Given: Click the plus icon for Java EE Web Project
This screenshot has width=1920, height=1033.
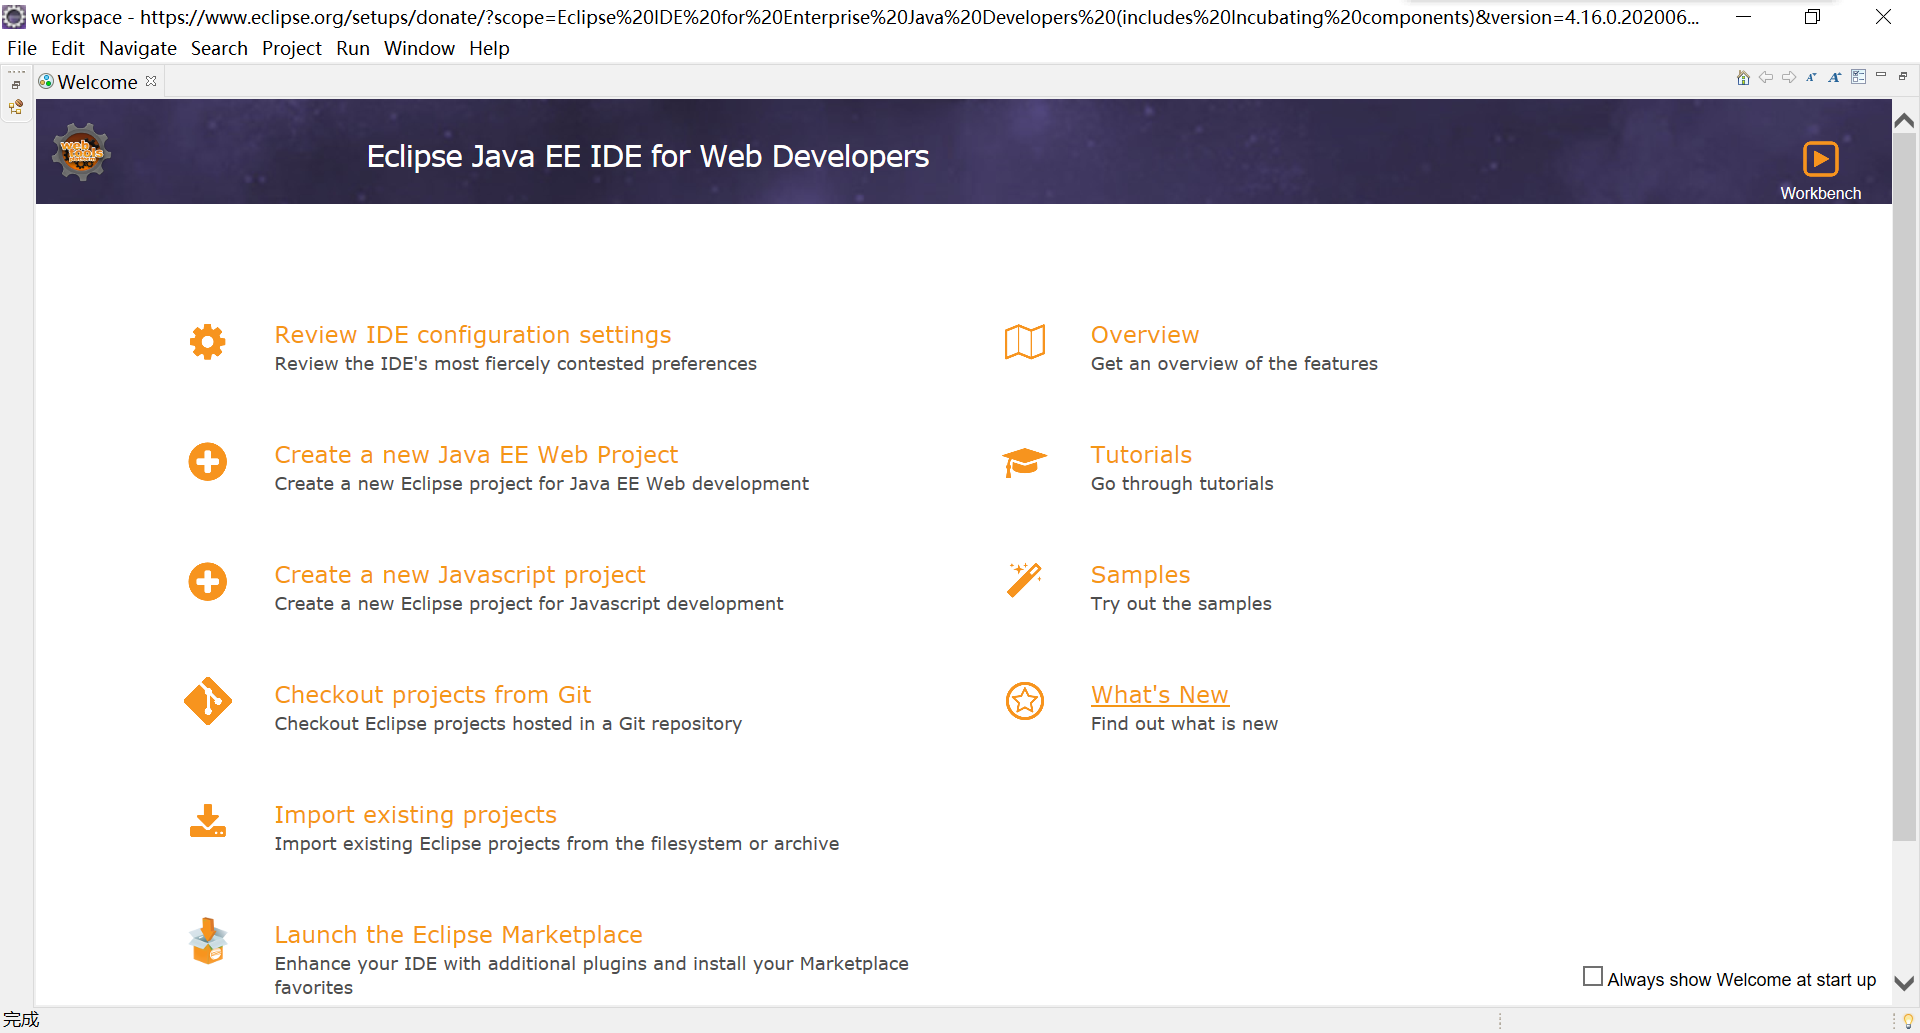Looking at the screenshot, I should click(x=208, y=462).
